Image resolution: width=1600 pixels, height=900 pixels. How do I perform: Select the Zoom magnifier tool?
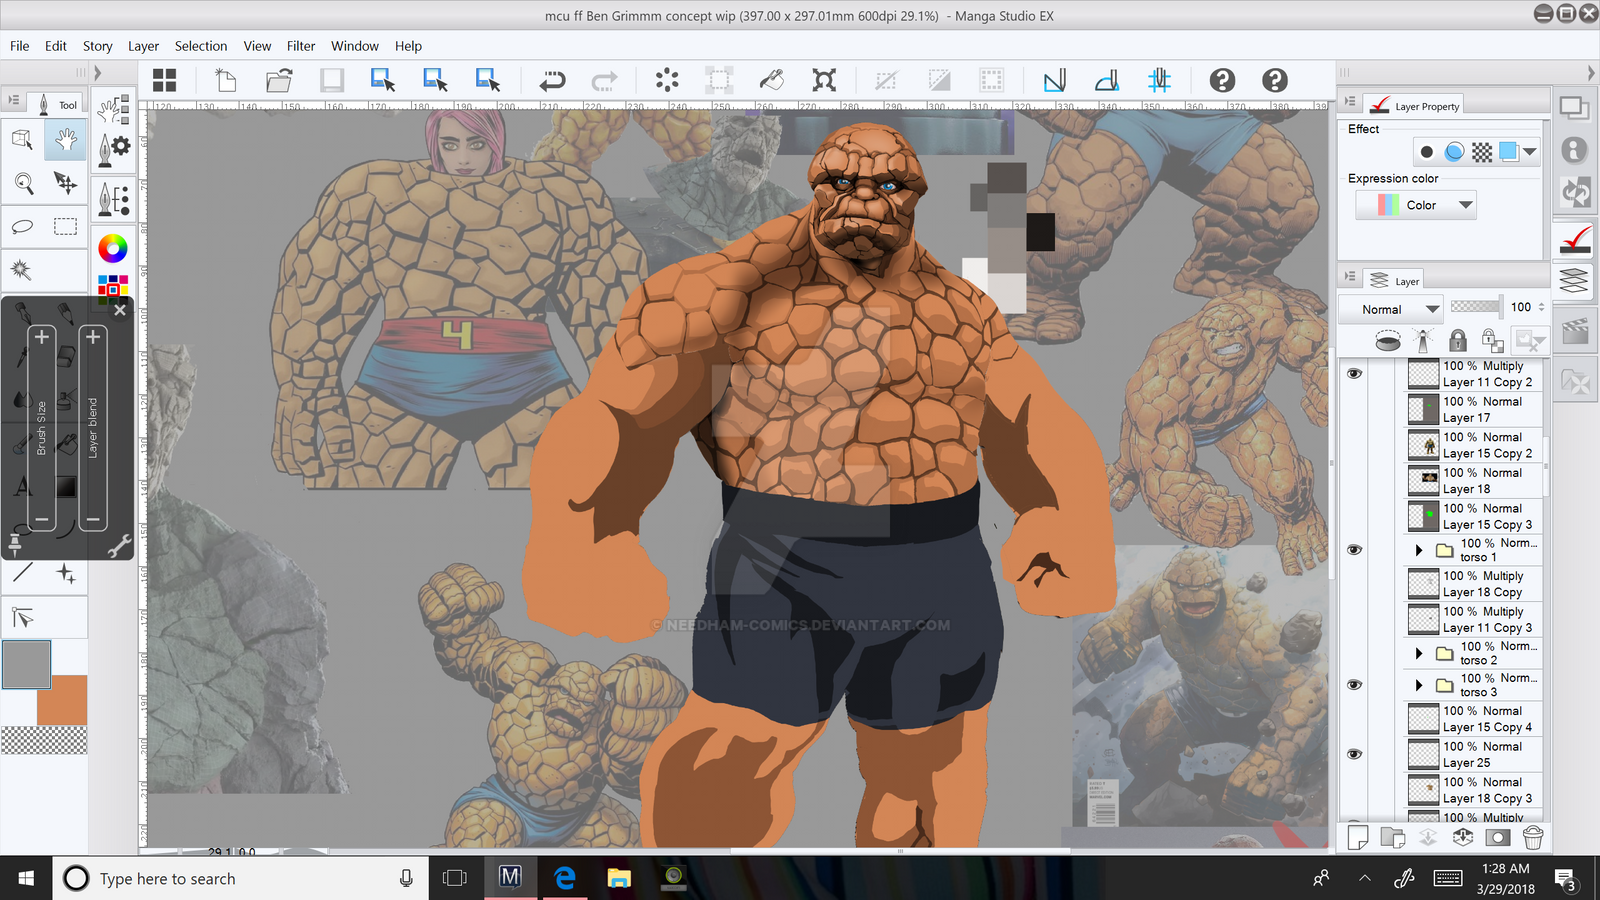tap(23, 183)
